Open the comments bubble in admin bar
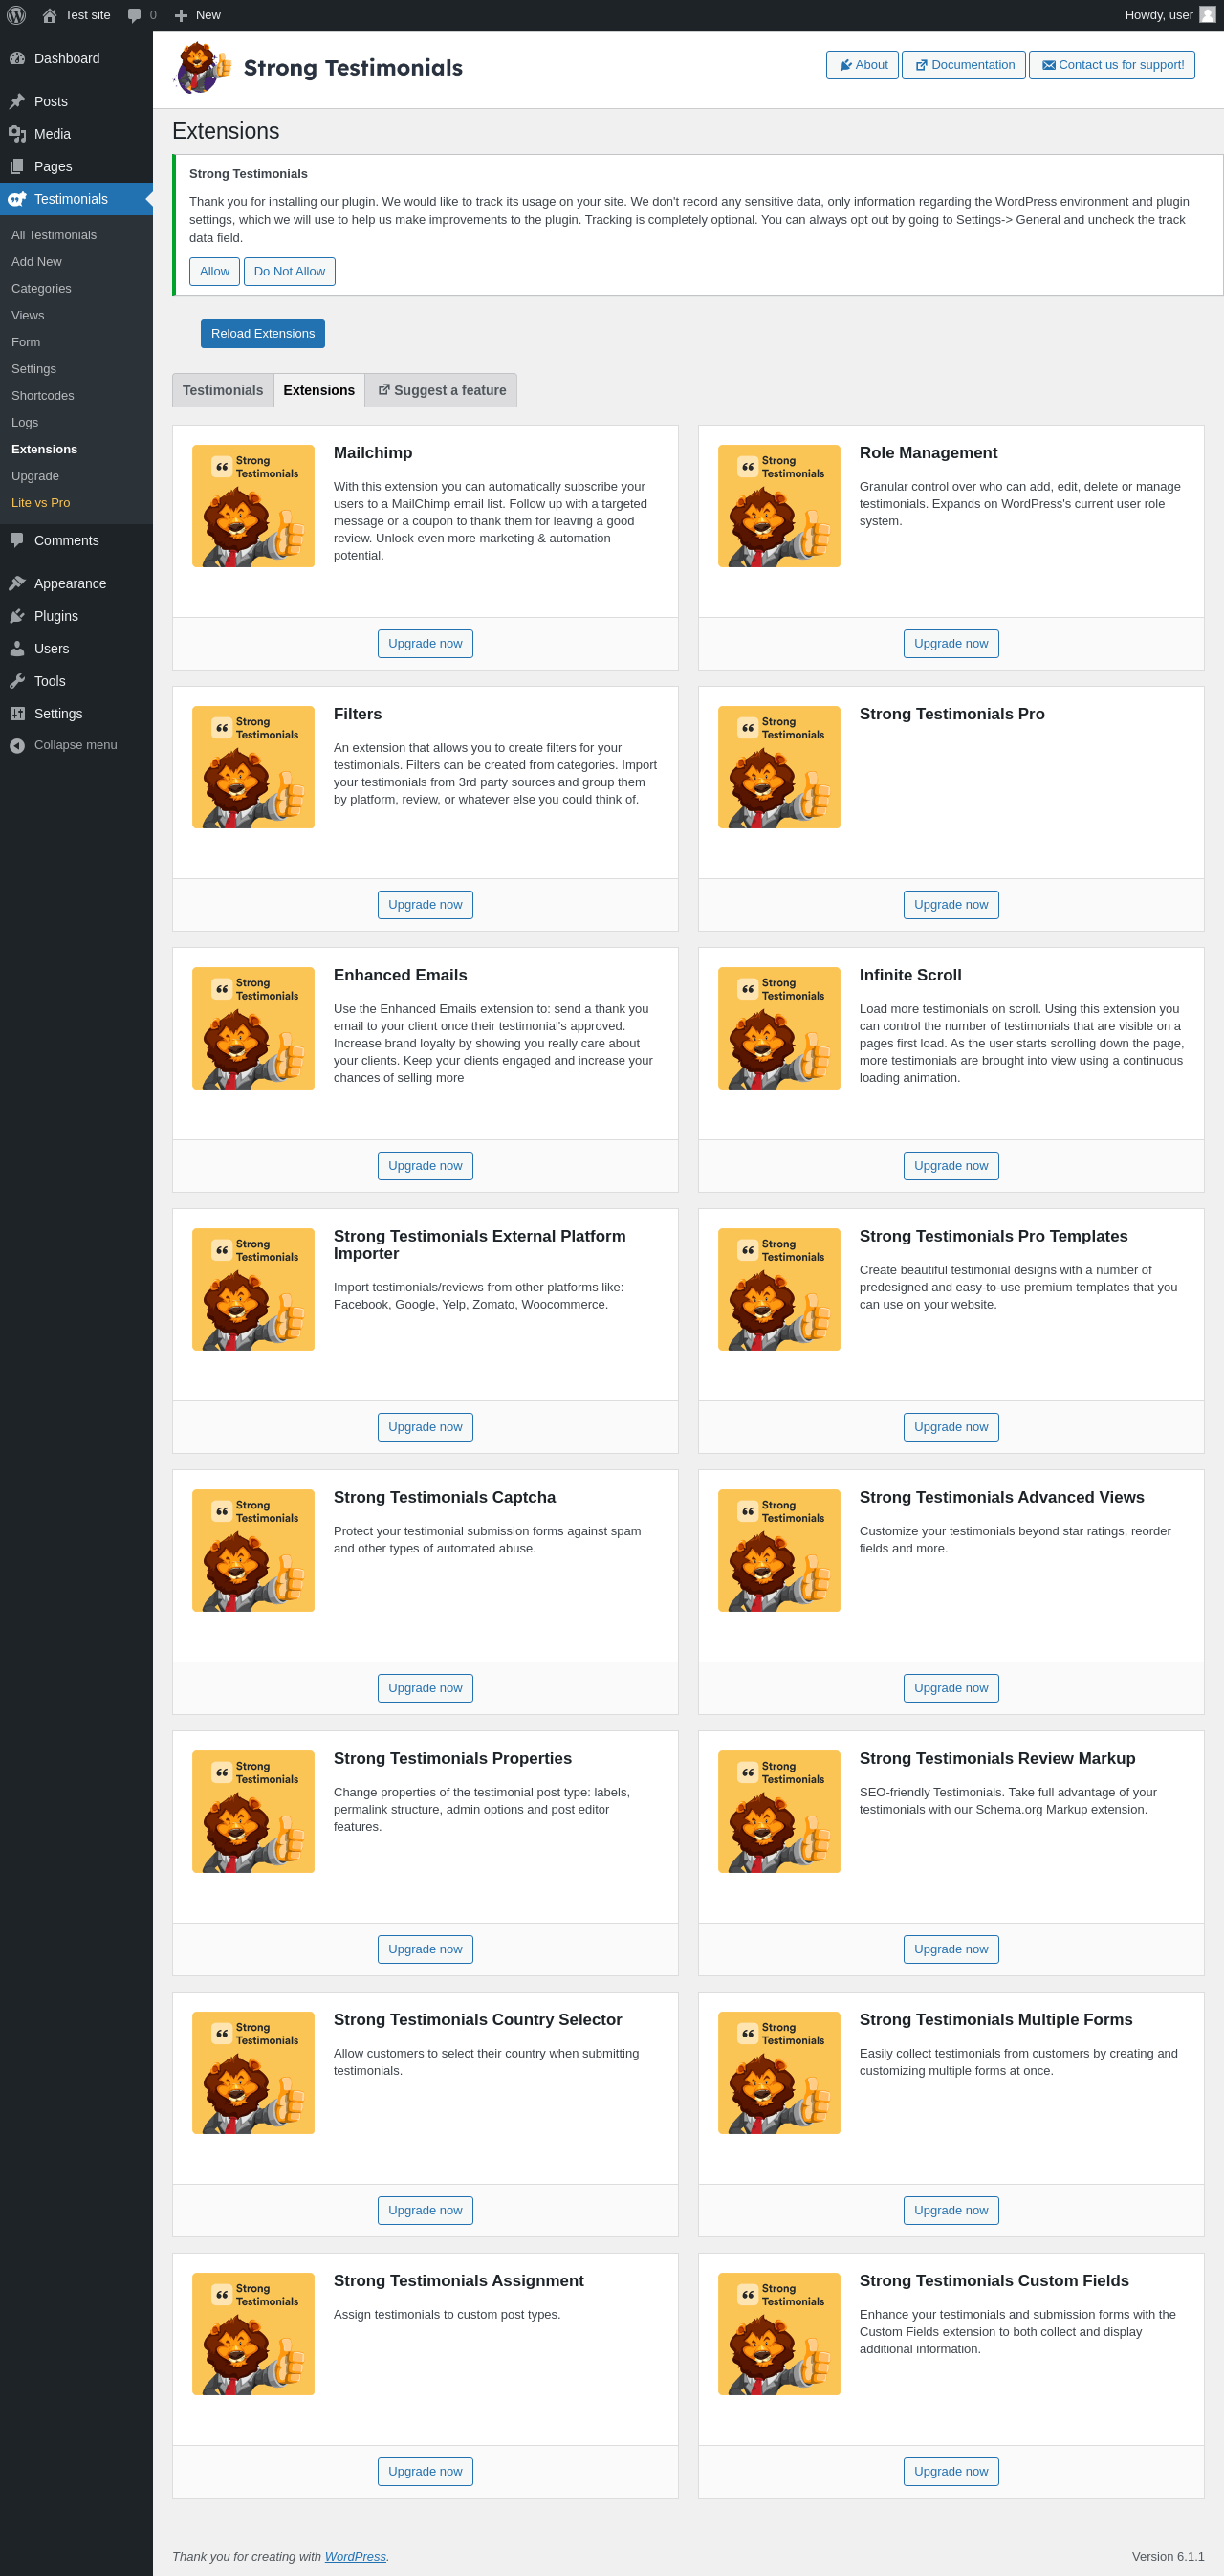Image resolution: width=1224 pixels, height=2576 pixels. [134, 15]
